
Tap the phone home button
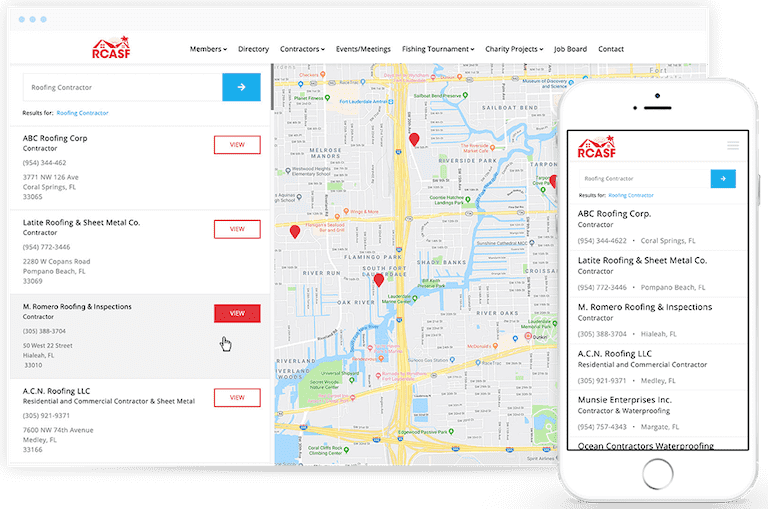(x=657, y=474)
